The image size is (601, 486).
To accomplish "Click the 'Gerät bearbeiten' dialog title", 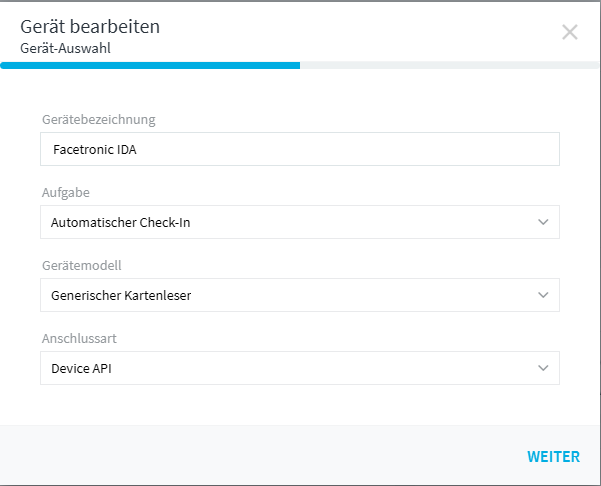I will pyautogui.click(x=90, y=26).
